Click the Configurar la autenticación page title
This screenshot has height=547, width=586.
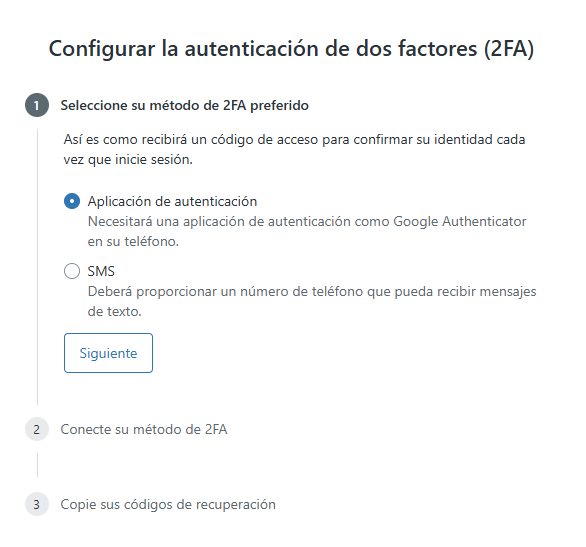292,49
